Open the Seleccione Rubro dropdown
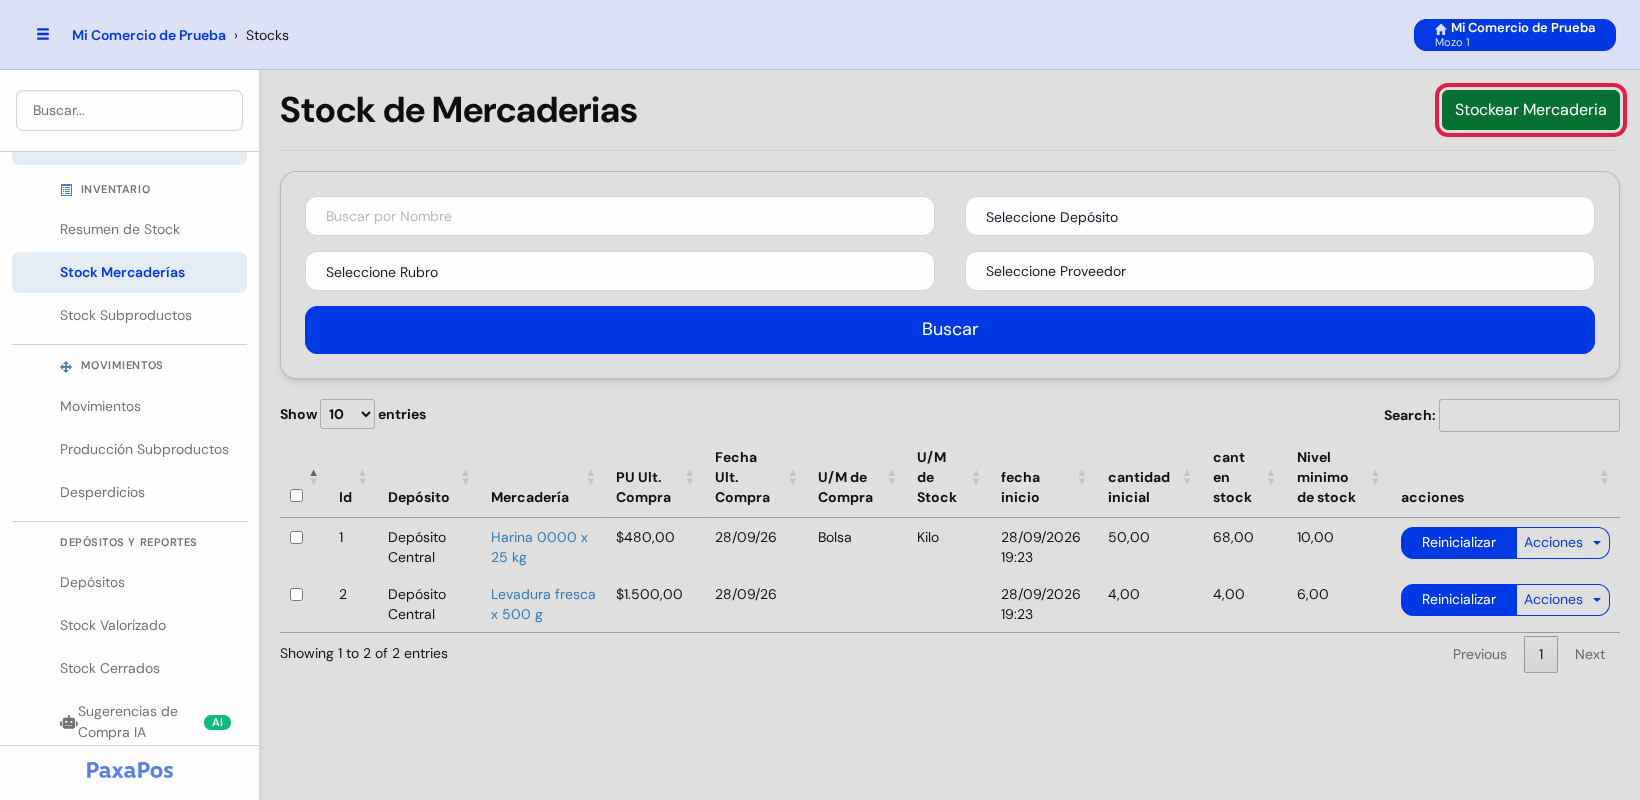This screenshot has width=1640, height=800. click(x=619, y=271)
